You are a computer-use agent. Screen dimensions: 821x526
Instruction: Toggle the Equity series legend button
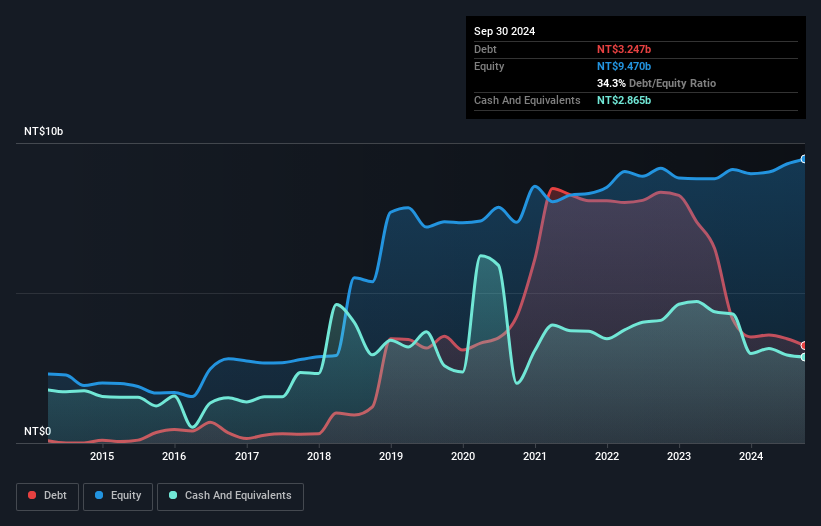tap(118, 496)
